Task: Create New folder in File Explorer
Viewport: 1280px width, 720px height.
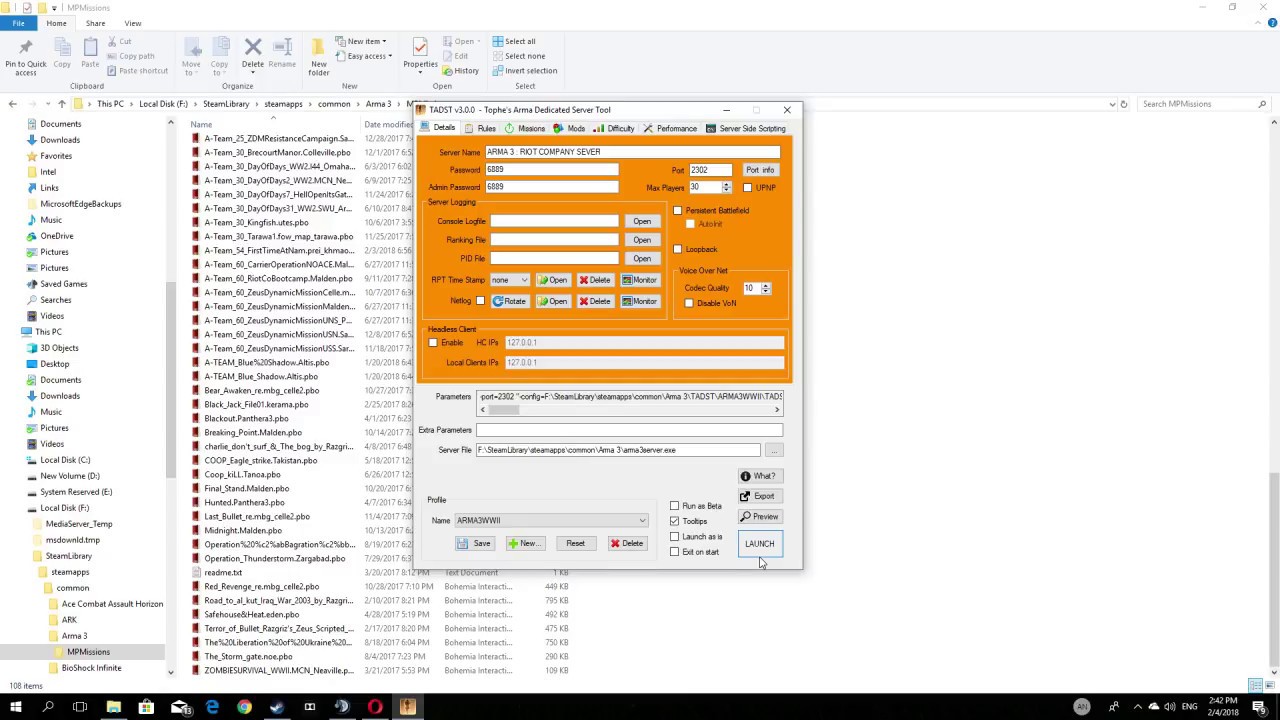Action: coord(319,58)
